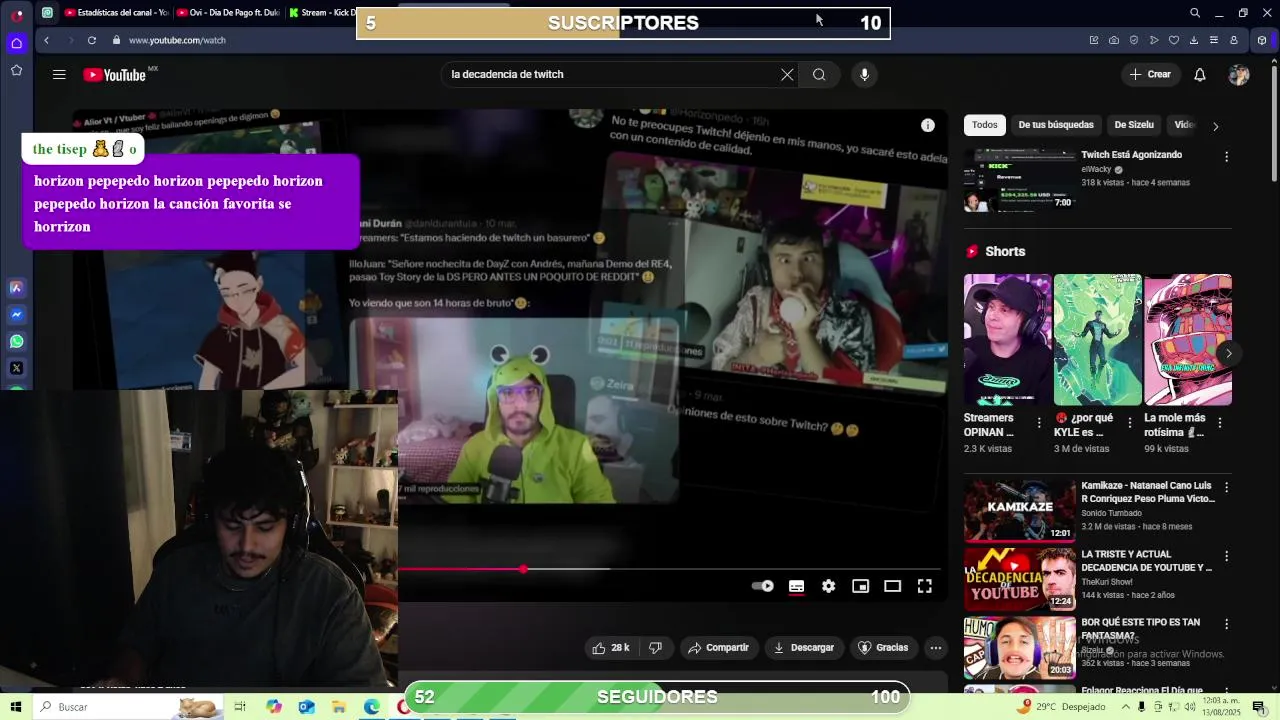Open the sidebar home icon
This screenshot has height=720, width=1280.
click(16, 43)
